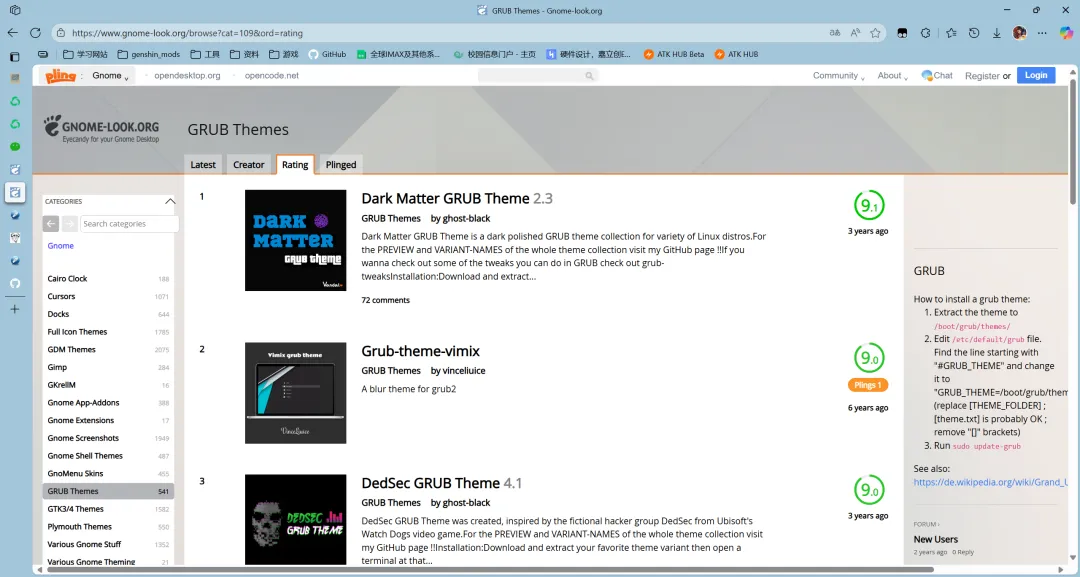Open the read aloud icon in address bar
The width and height of the screenshot is (1080, 577).
[855, 32]
